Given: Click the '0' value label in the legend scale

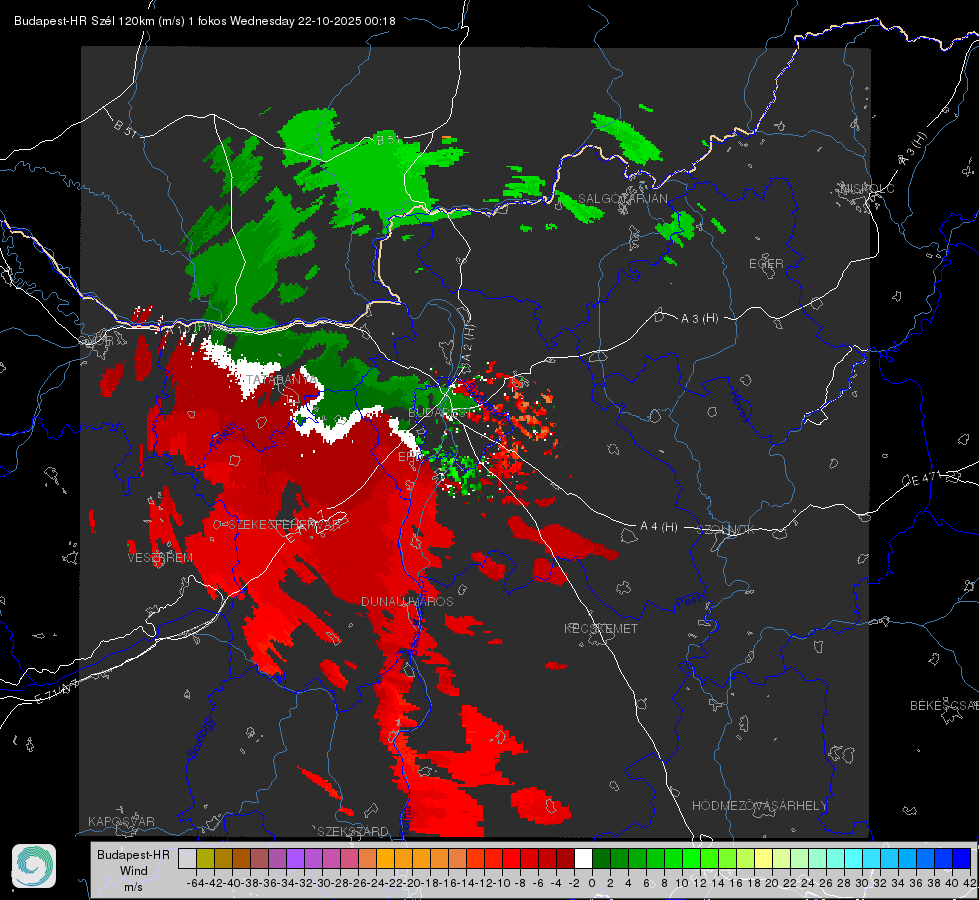Looking at the screenshot, I should coord(592,883).
